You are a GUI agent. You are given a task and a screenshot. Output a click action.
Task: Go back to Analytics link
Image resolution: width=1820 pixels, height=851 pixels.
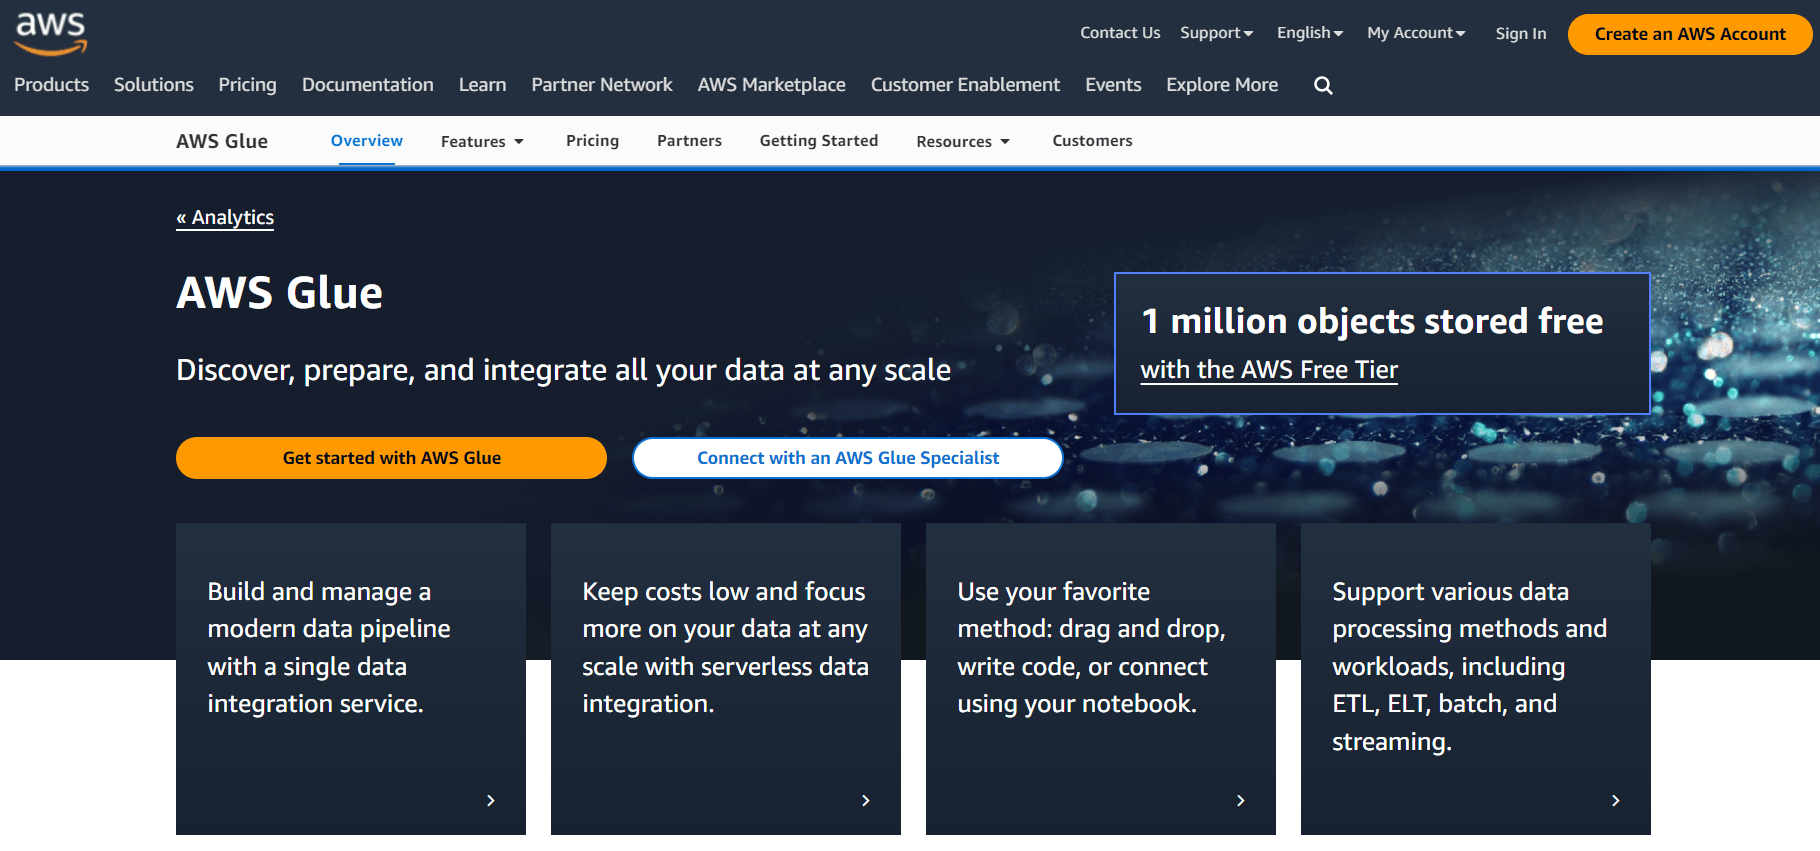point(225,218)
